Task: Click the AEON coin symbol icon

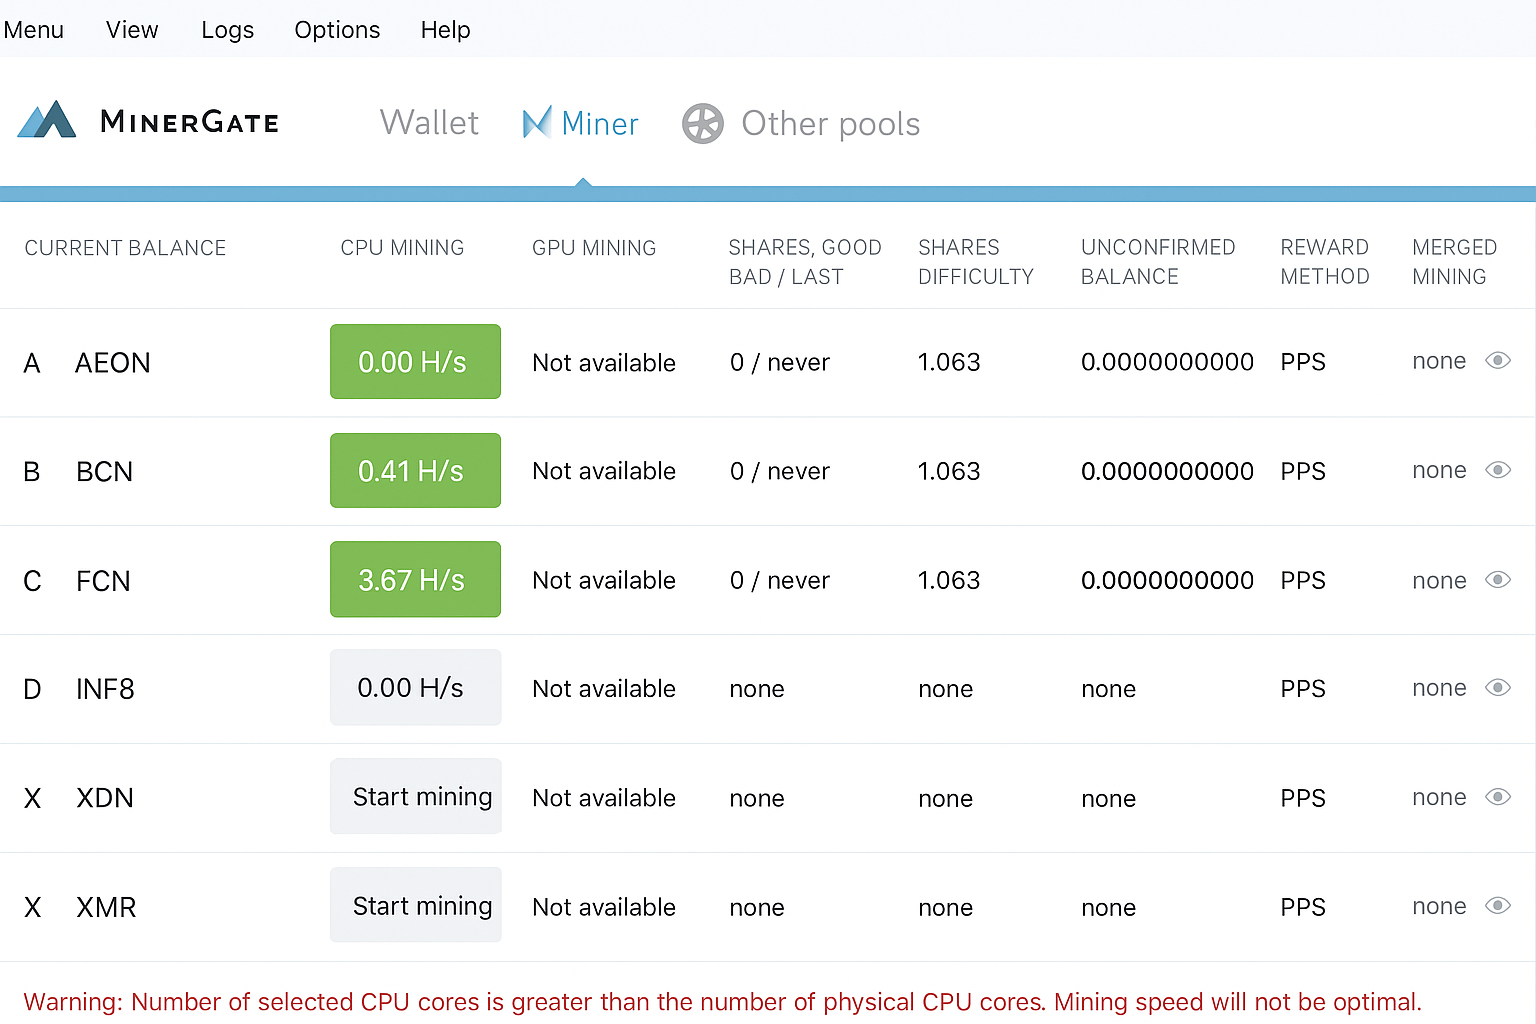Action: pos(32,363)
